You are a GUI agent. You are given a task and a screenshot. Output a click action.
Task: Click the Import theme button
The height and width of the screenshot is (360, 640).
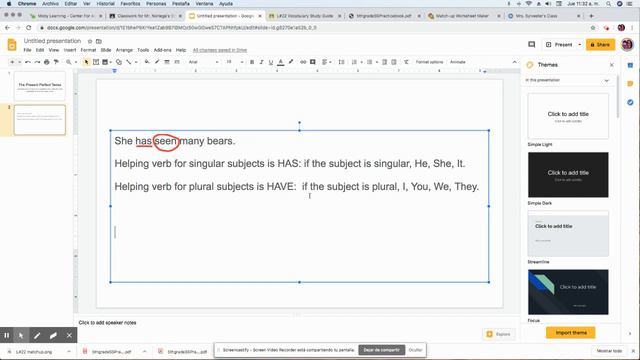click(571, 333)
